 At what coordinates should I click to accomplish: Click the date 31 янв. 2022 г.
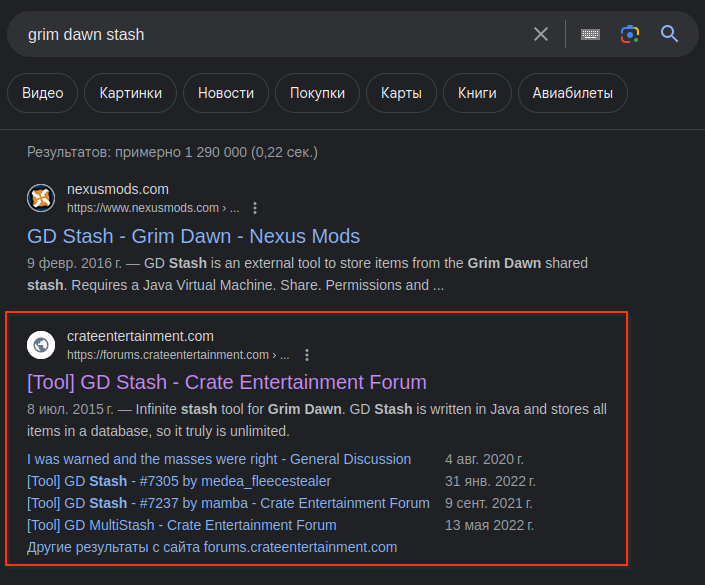coord(490,481)
